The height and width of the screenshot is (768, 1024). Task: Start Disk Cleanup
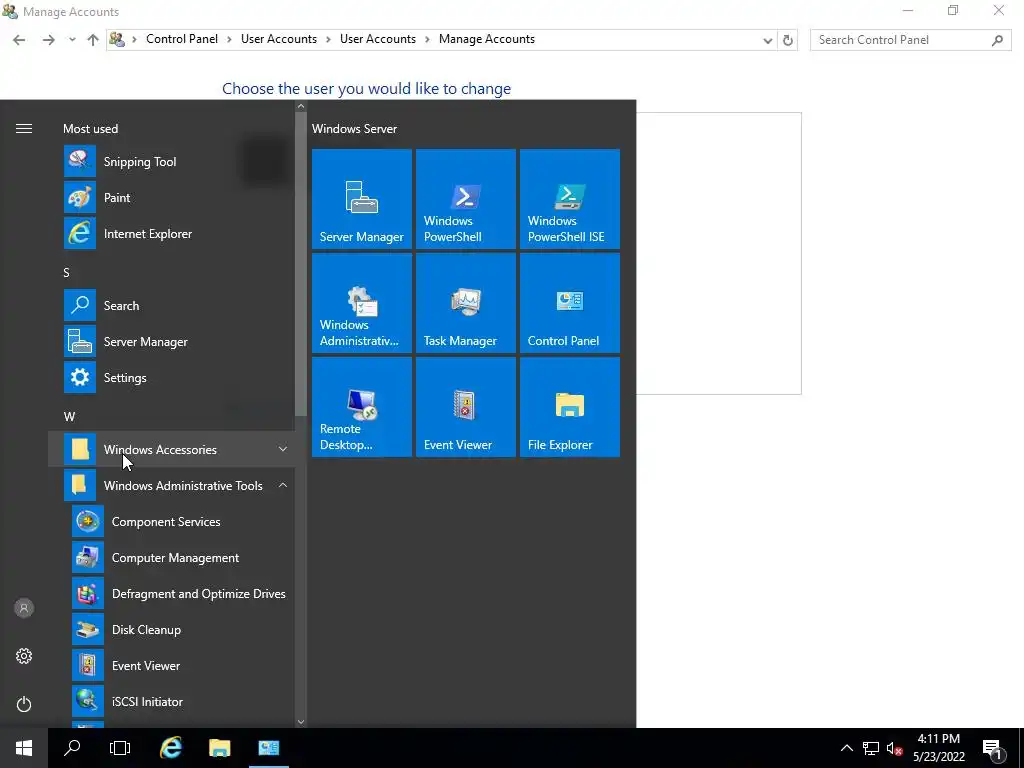tap(171, 630)
